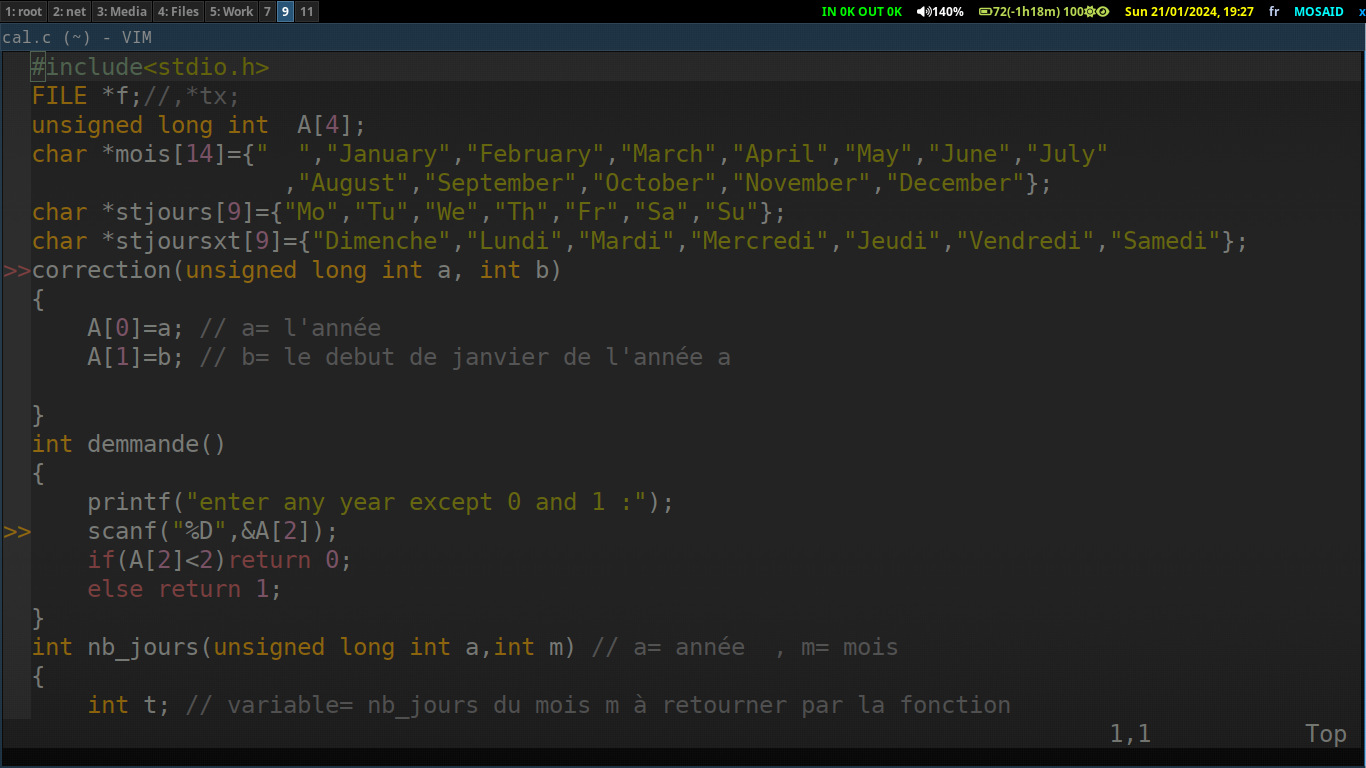Viewport: 1366px width, 768px height.
Task: Select the 5: Work workspace tag
Action: tap(231, 12)
